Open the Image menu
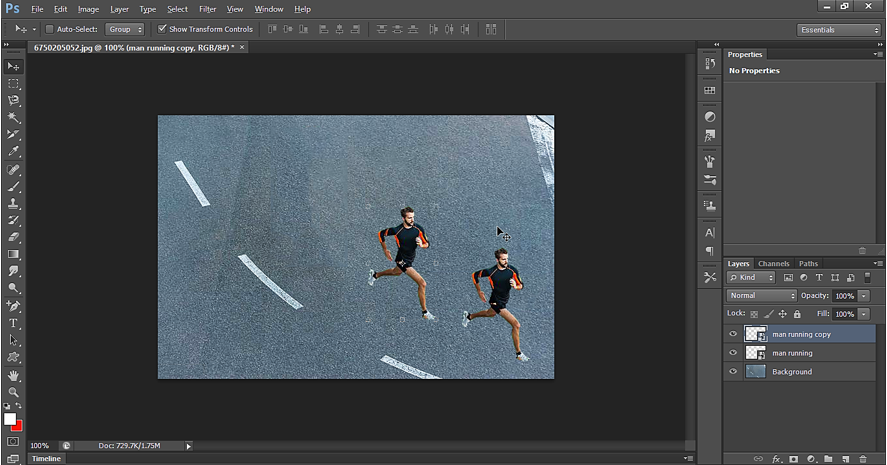The height and width of the screenshot is (465, 887). tap(88, 9)
